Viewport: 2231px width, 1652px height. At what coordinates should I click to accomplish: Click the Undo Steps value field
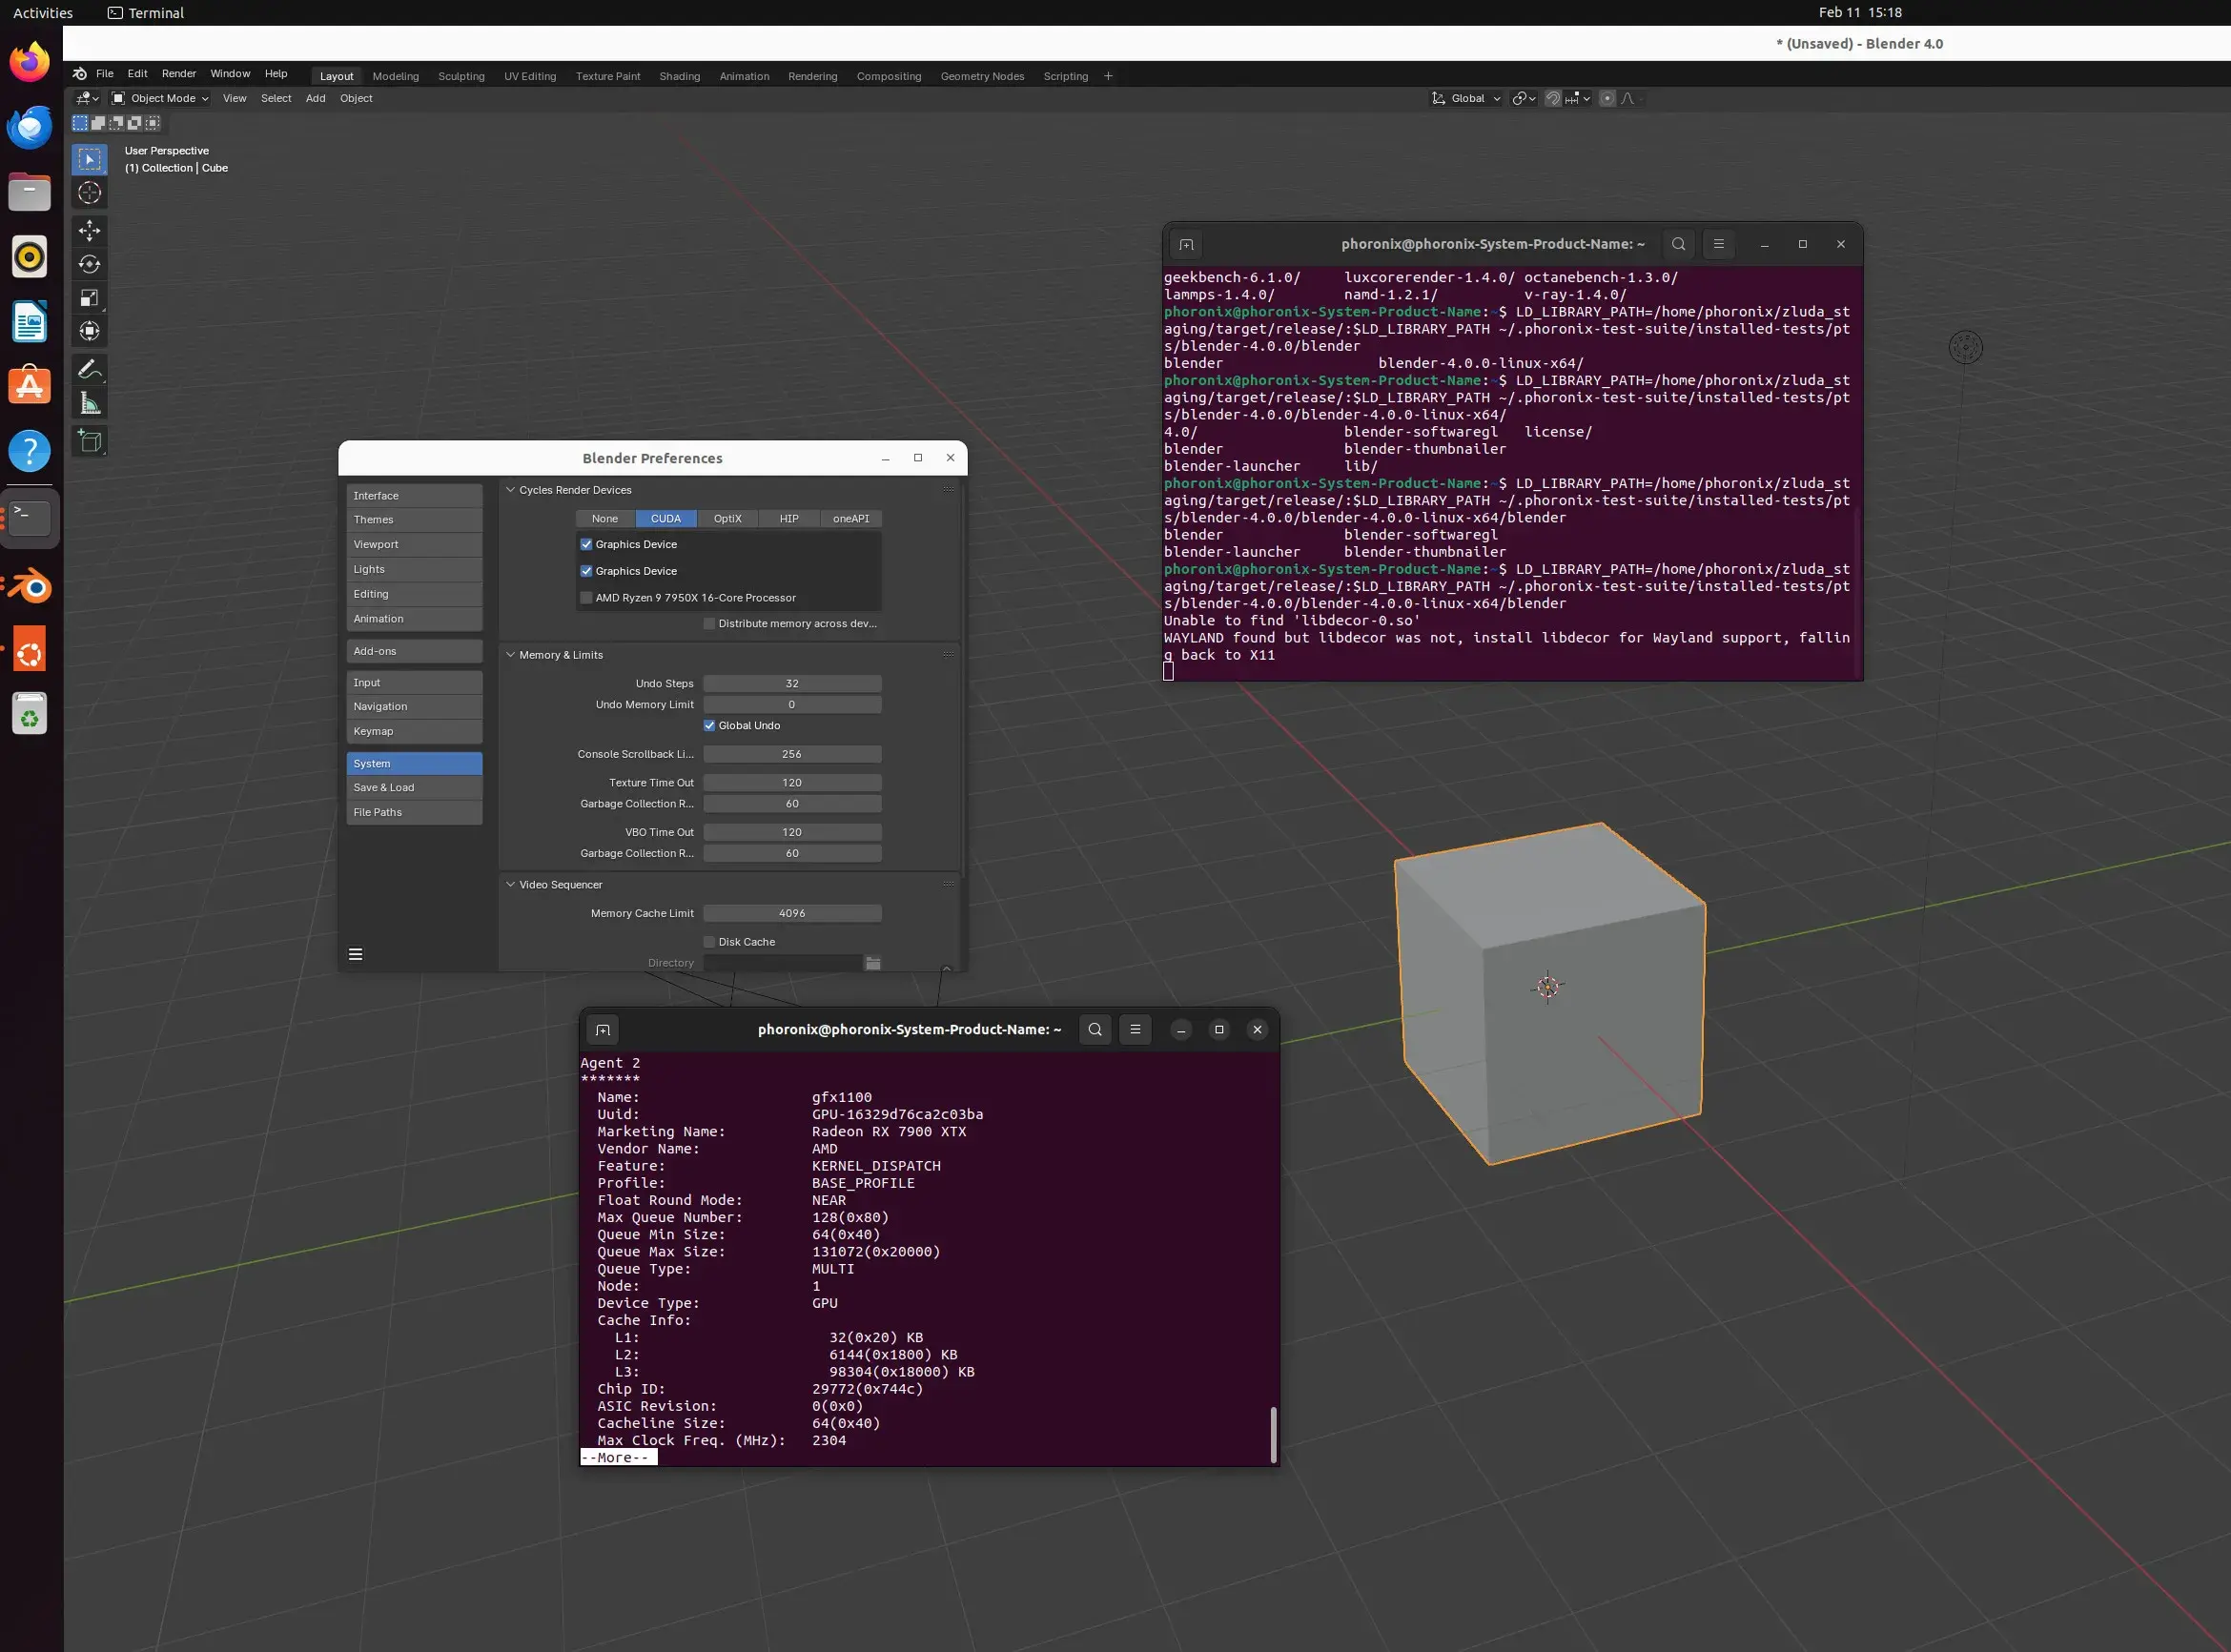[791, 684]
